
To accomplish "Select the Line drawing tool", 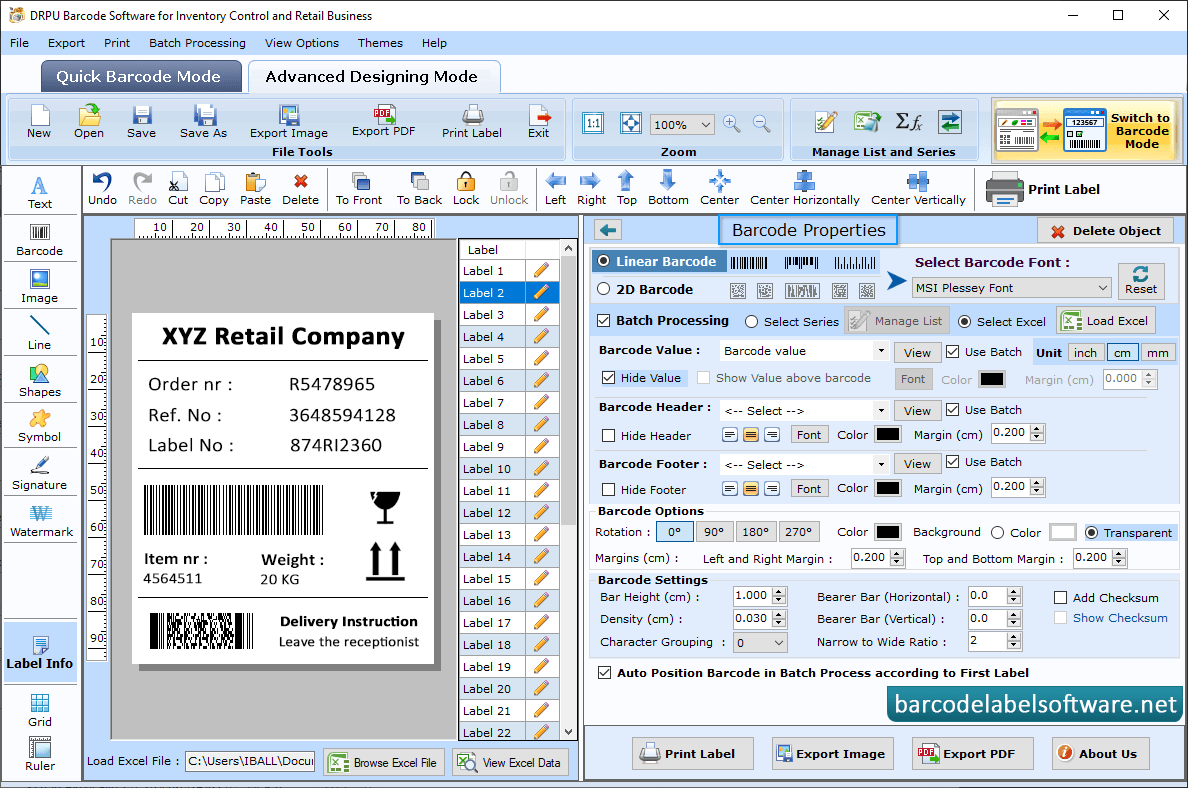I will point(39,334).
